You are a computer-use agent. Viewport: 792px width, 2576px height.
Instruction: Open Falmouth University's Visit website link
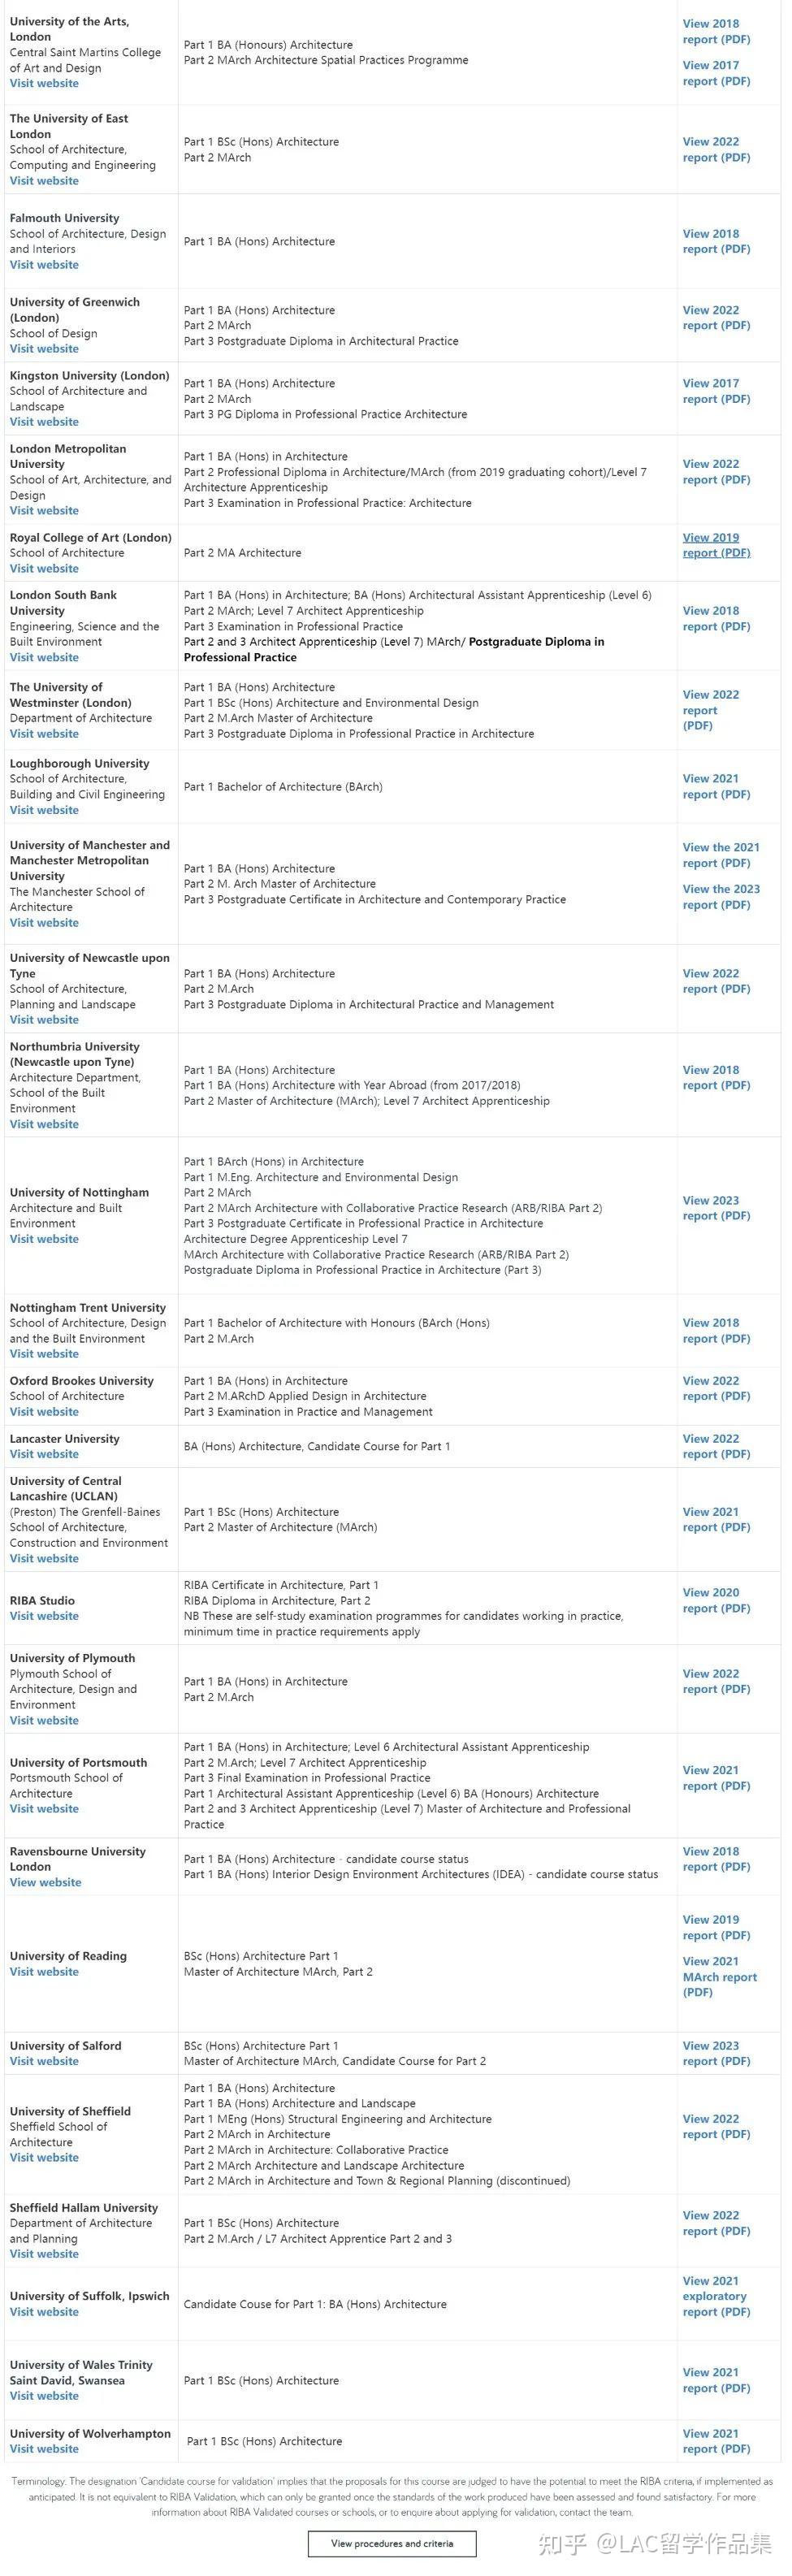pyautogui.click(x=44, y=265)
